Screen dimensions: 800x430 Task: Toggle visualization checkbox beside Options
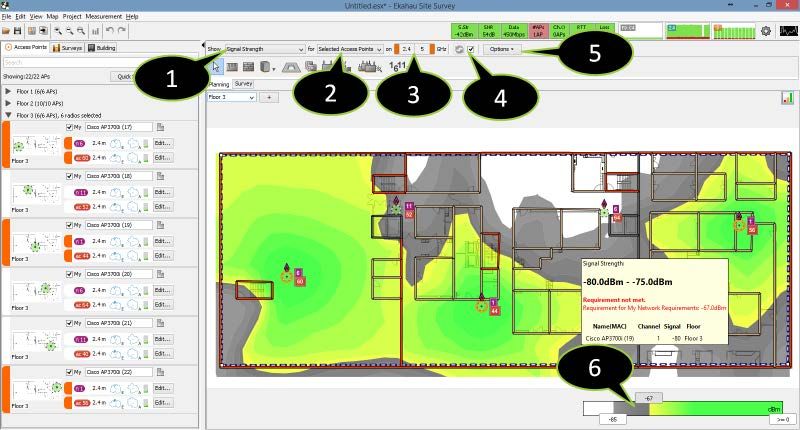click(471, 49)
